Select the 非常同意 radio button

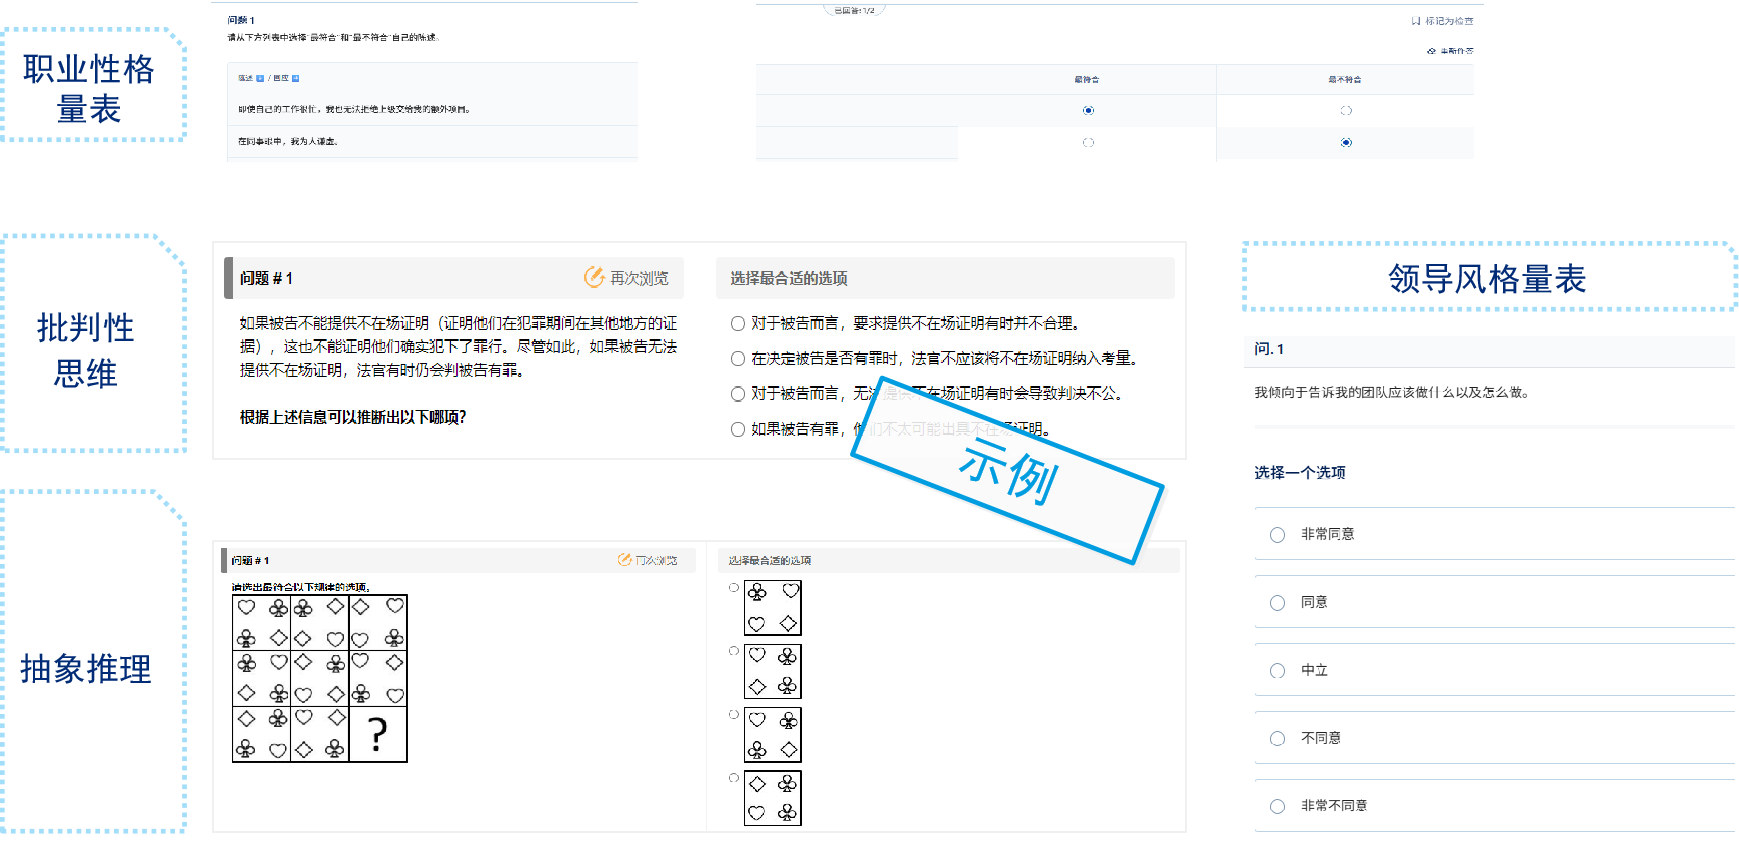(x=1277, y=535)
